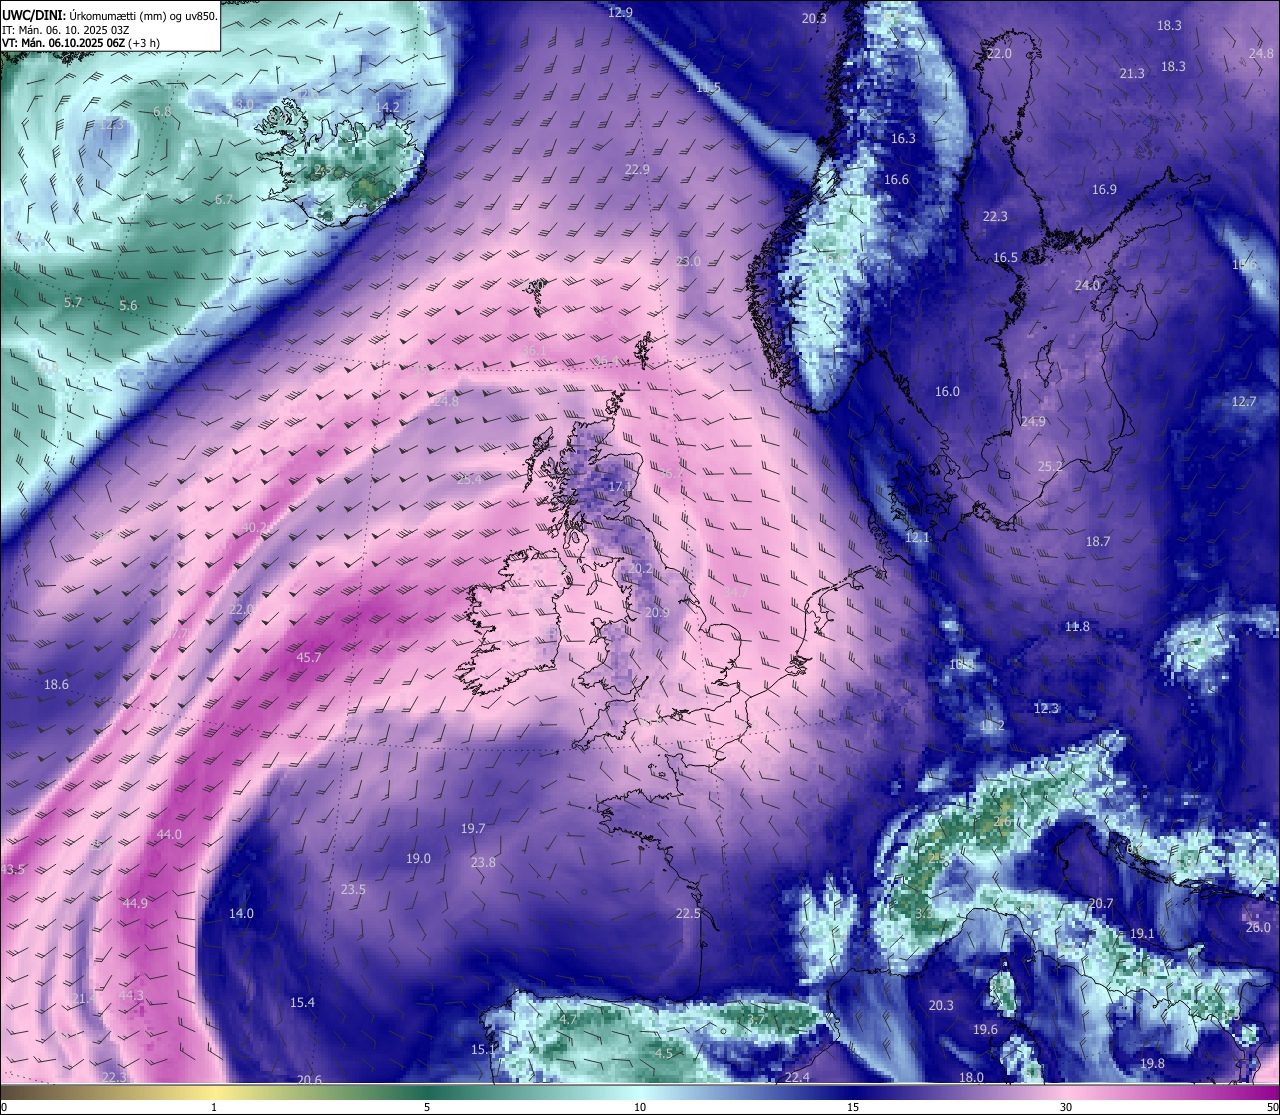Image resolution: width=1280 pixels, height=1115 pixels.
Task: Click the 34.7 value in the North Sea
Action: 735,593
